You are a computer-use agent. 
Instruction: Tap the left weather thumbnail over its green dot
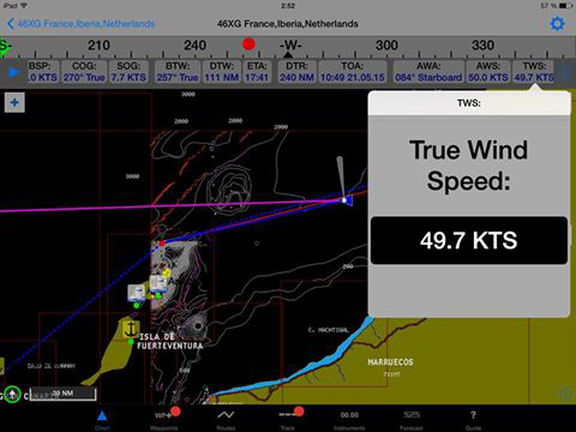pyautogui.click(x=136, y=293)
